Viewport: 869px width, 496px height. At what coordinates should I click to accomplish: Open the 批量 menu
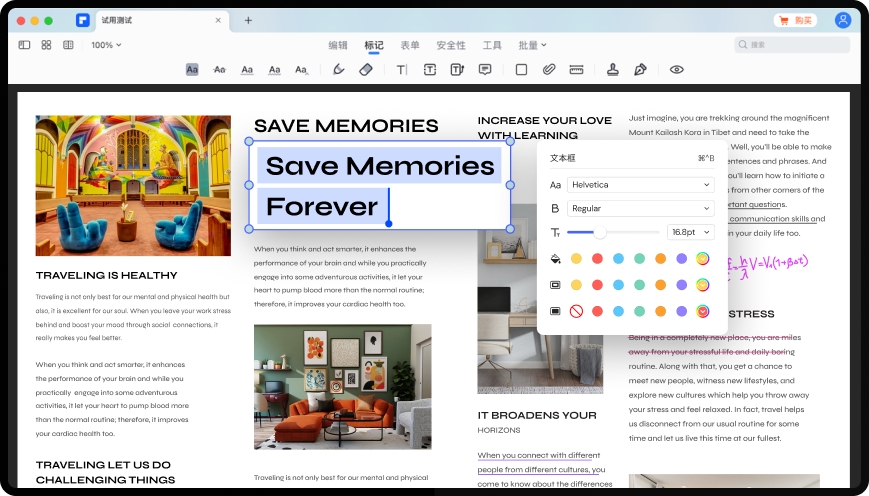tap(531, 45)
